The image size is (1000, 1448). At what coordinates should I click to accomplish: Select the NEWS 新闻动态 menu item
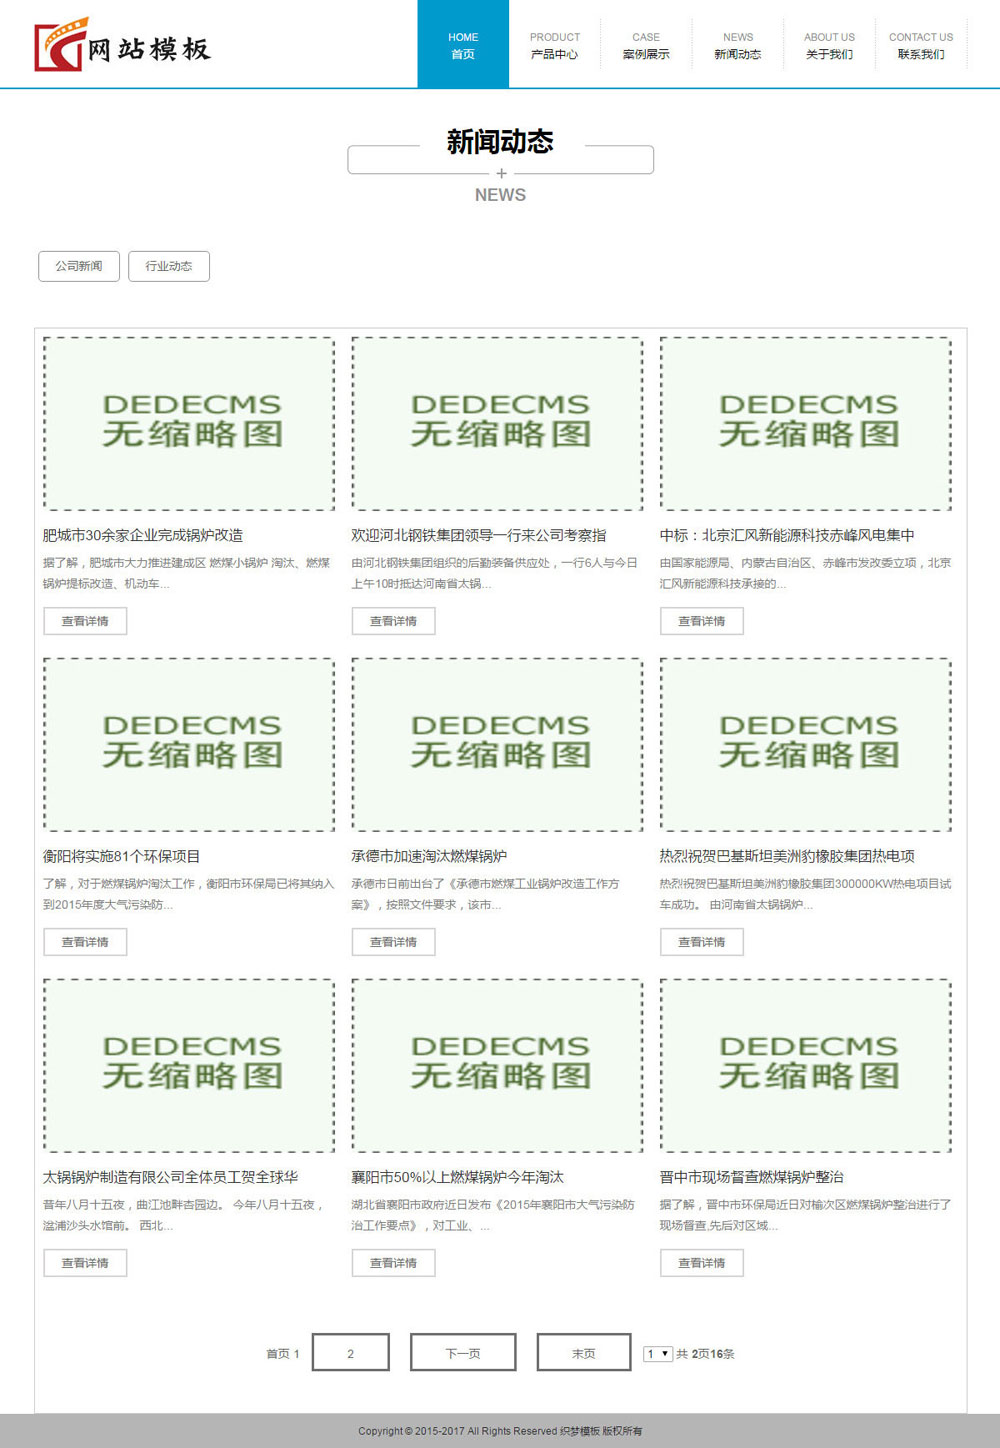coord(738,45)
